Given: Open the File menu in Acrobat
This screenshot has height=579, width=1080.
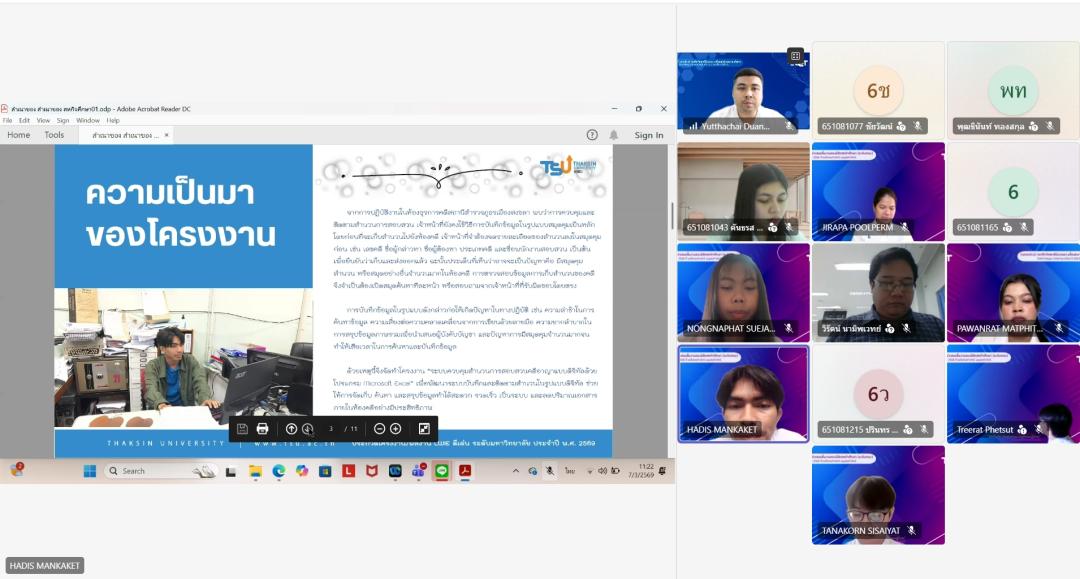Looking at the screenshot, I should tap(7, 120).
